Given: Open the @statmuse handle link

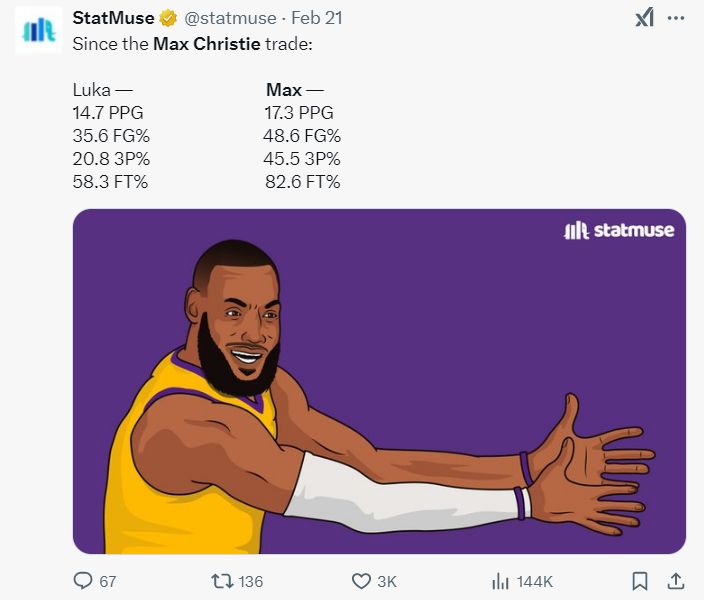Looking at the screenshot, I should pos(231,18).
